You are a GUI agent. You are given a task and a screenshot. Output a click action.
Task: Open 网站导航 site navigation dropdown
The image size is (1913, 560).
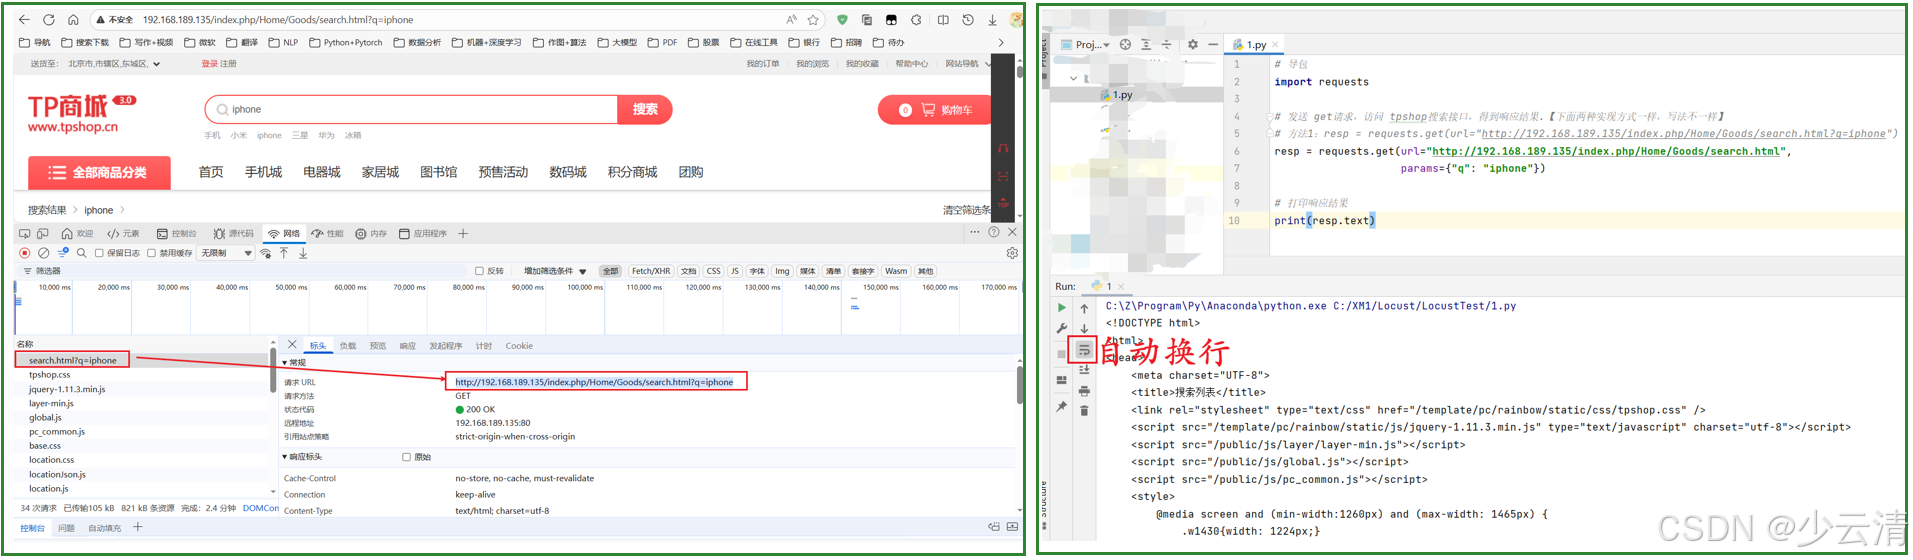click(x=968, y=63)
